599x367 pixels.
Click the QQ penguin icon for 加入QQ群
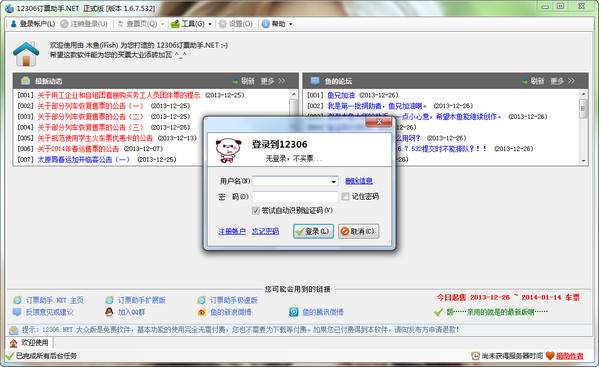pyautogui.click(x=109, y=312)
